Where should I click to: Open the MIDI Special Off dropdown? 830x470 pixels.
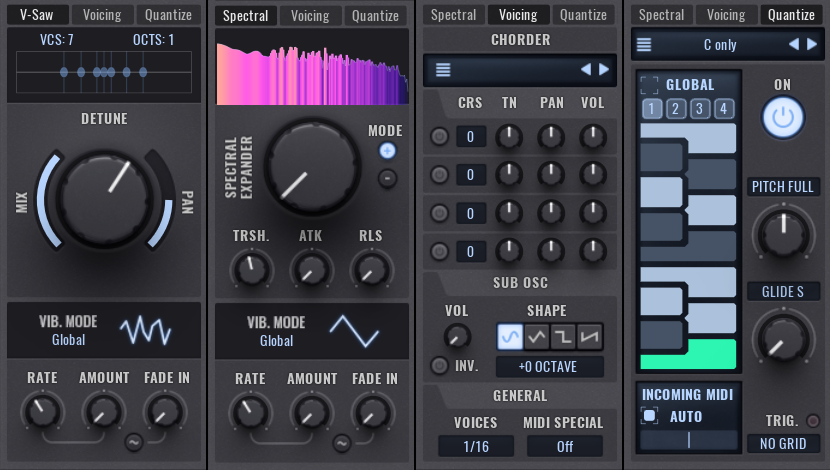(565, 447)
